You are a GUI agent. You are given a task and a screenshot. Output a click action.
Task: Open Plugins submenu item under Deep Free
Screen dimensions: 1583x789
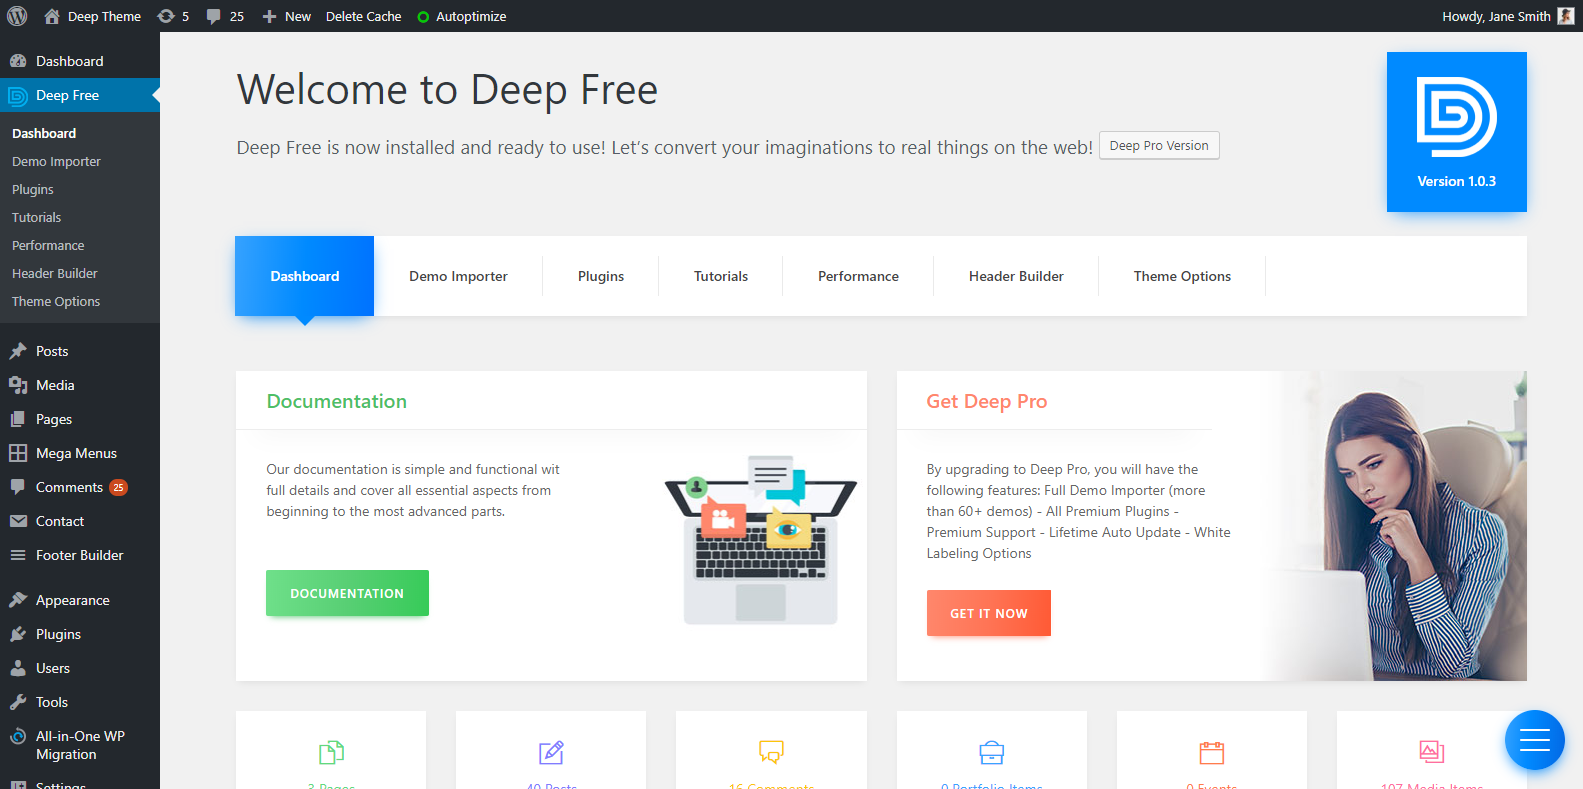click(33, 189)
